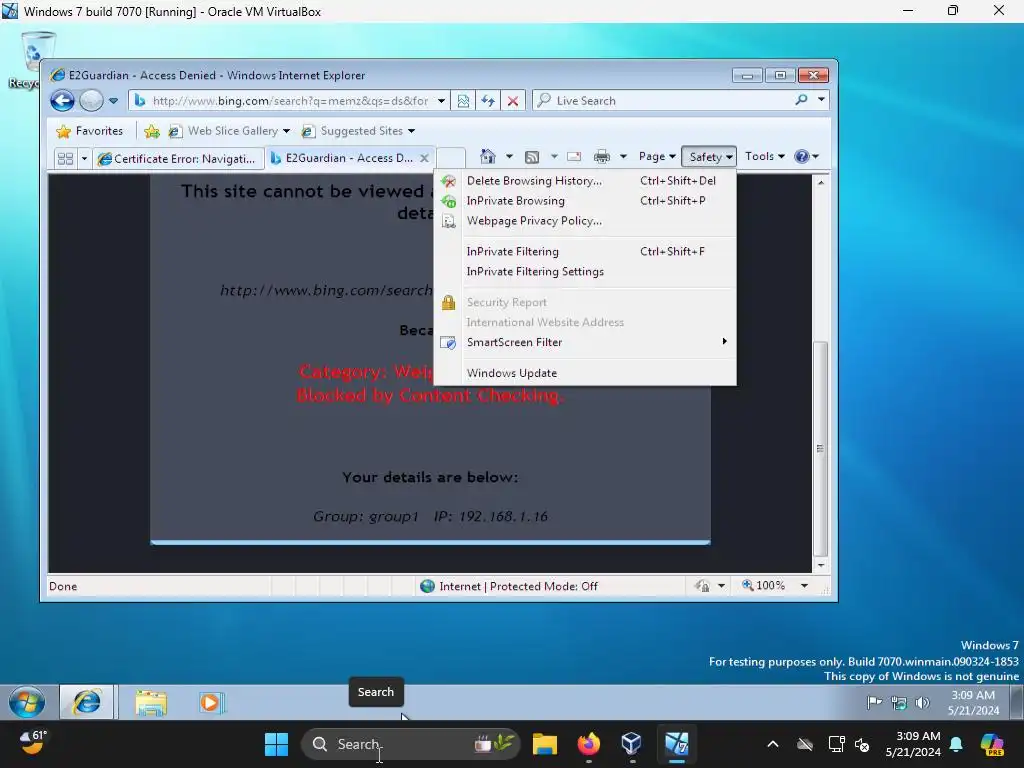The width and height of the screenshot is (1024, 768).
Task: Click VirtualBox manager taskbar icon
Action: tap(632, 744)
